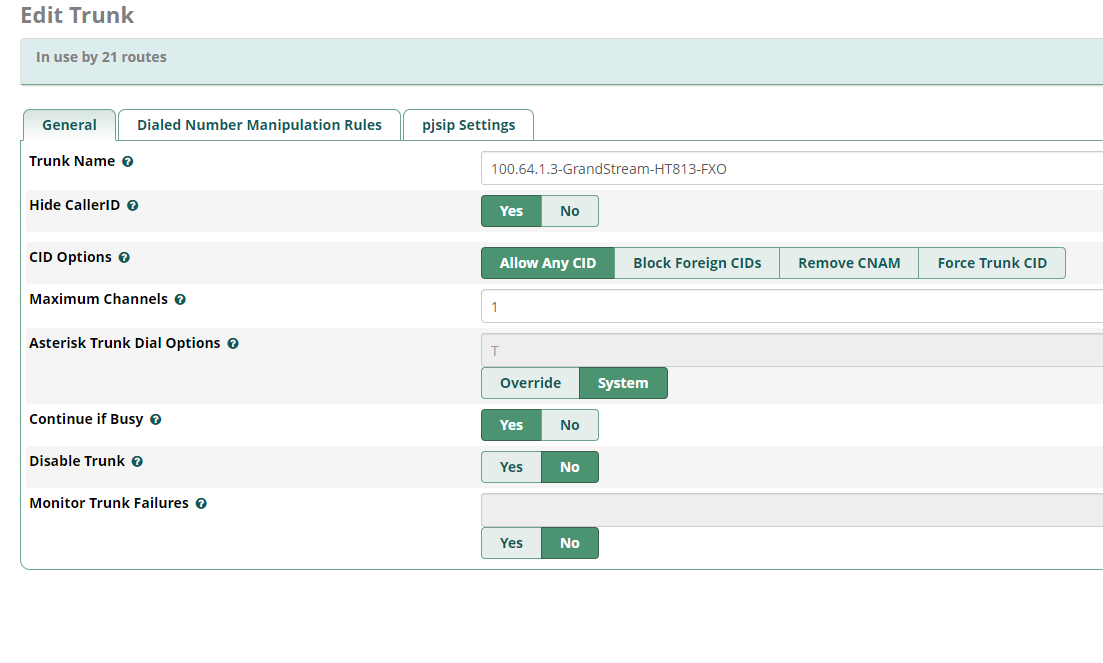Open help for Disable Trunk
Viewport: 1103px width, 663px height.
[x=138, y=461]
